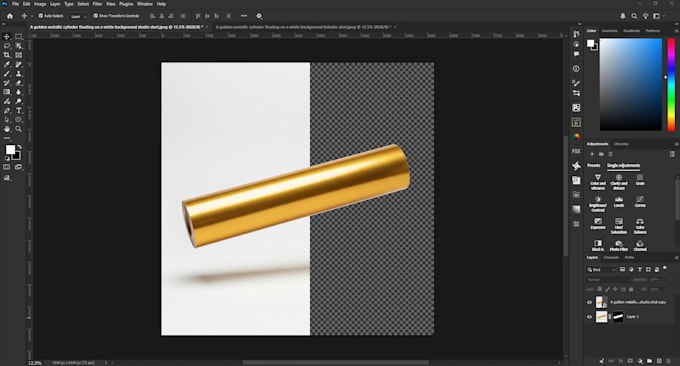Open the Plugins menu
680x366 pixels.
click(126, 4)
